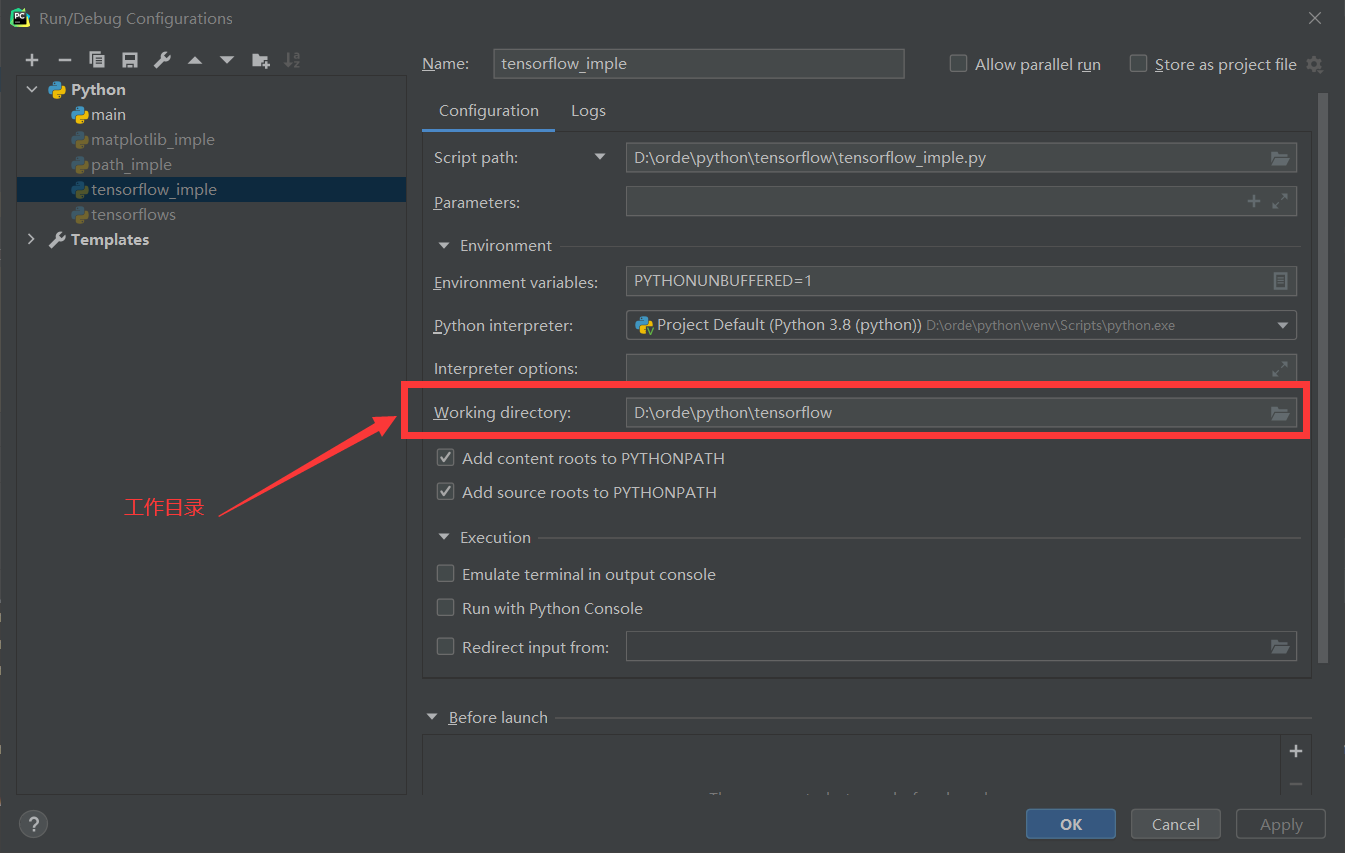Viewport: 1345px width, 853px height.
Task: Sort configurations alphabetically
Action: [x=292, y=60]
